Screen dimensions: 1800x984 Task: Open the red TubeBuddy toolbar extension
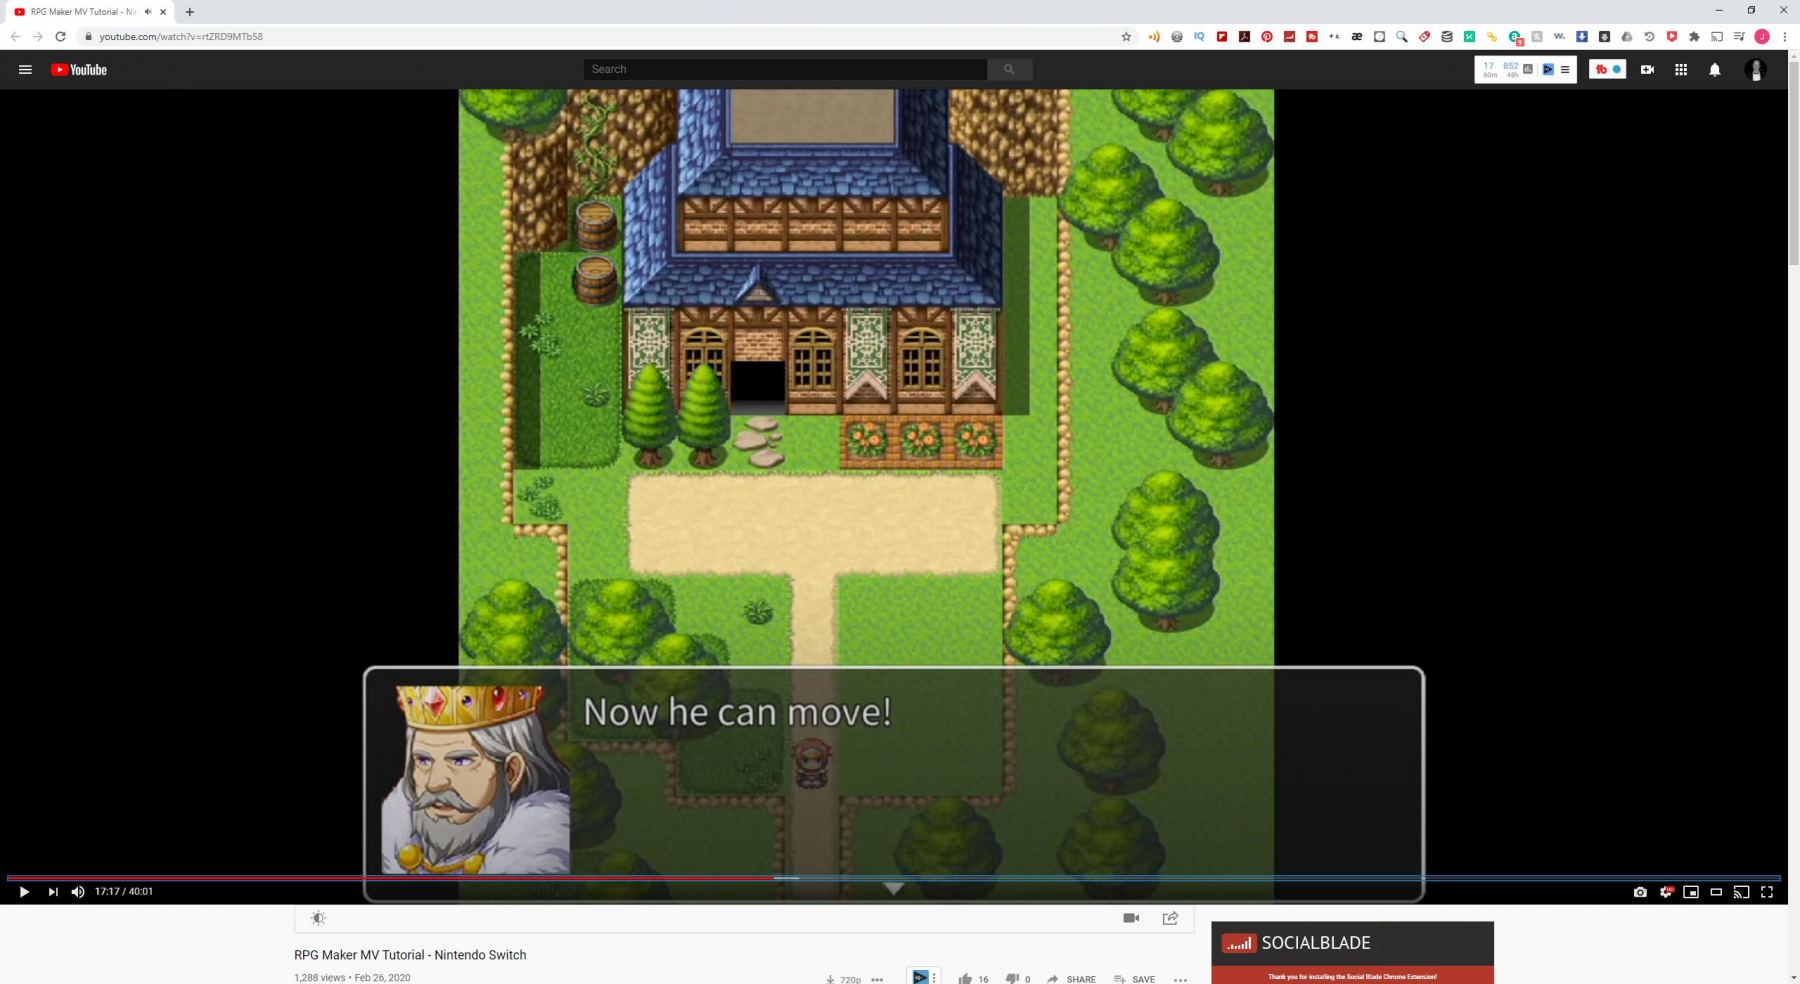point(1312,37)
